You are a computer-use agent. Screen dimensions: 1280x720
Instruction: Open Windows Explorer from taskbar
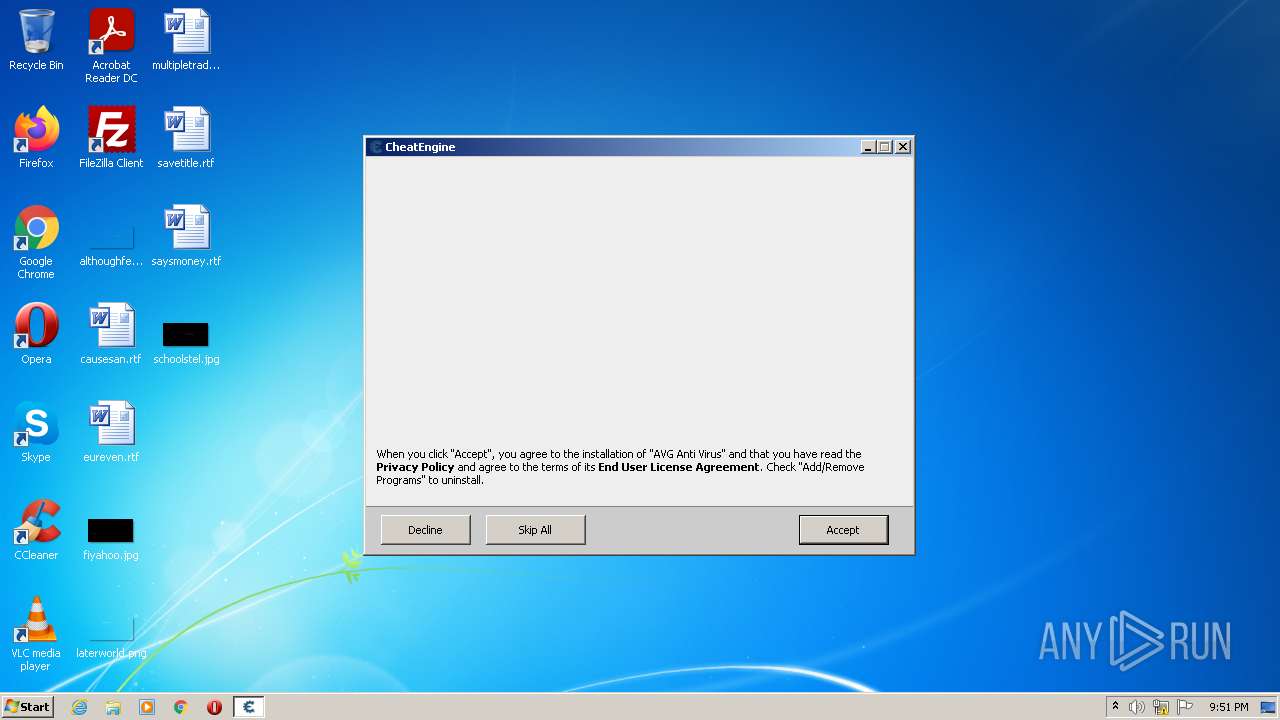[x=113, y=707]
